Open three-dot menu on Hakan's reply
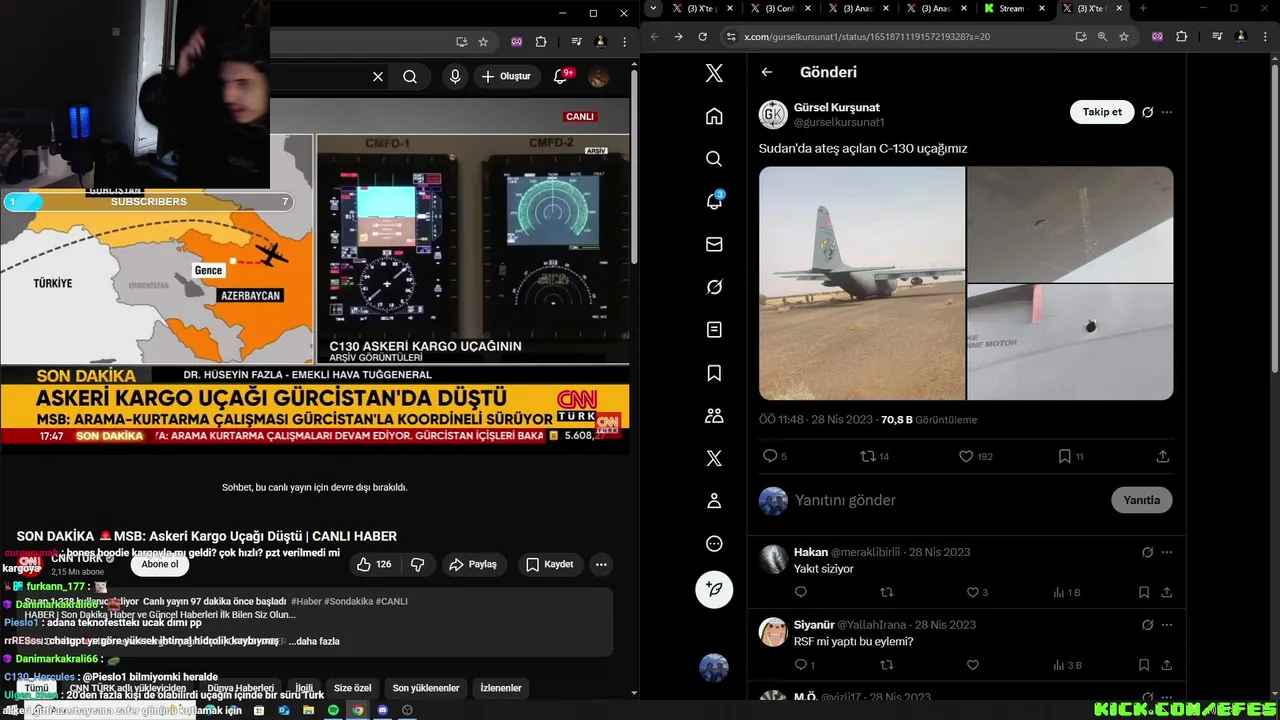 (1167, 552)
